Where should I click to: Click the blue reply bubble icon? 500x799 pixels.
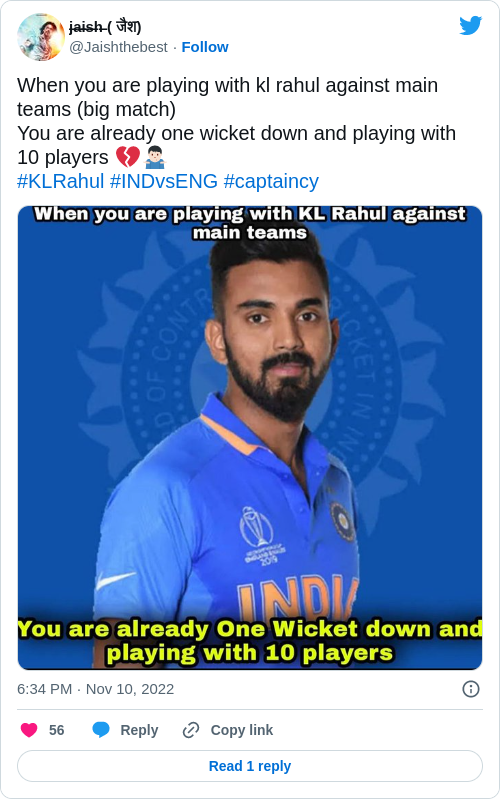tap(101, 730)
